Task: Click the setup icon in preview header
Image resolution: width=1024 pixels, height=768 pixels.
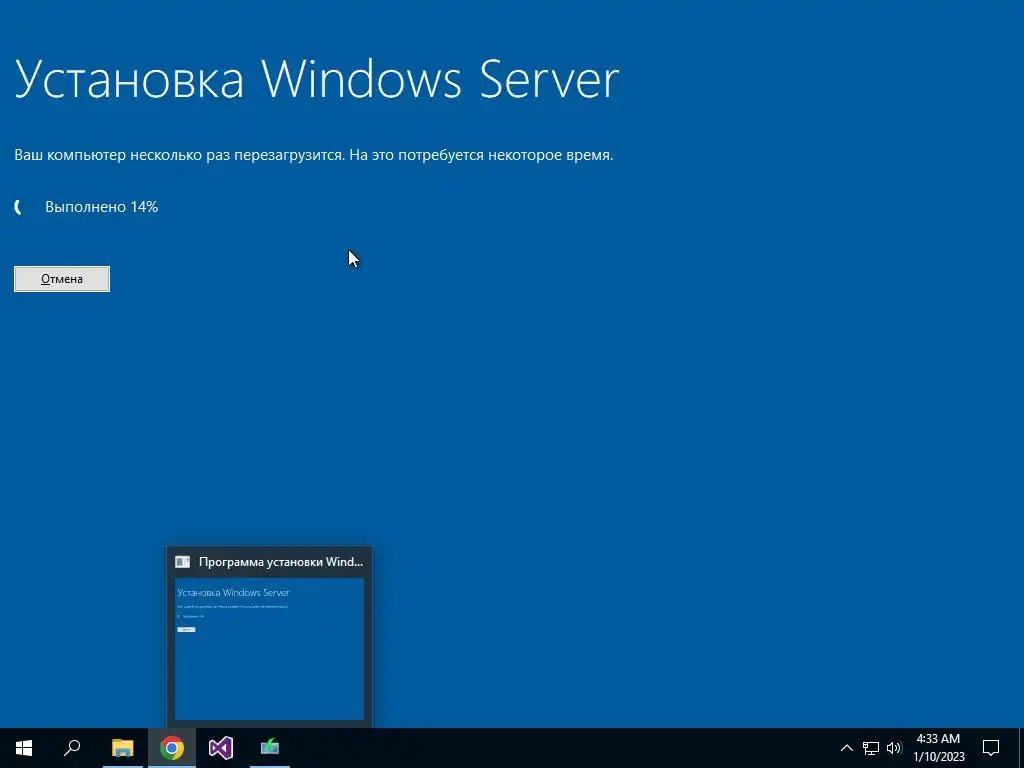Action: coord(183,562)
